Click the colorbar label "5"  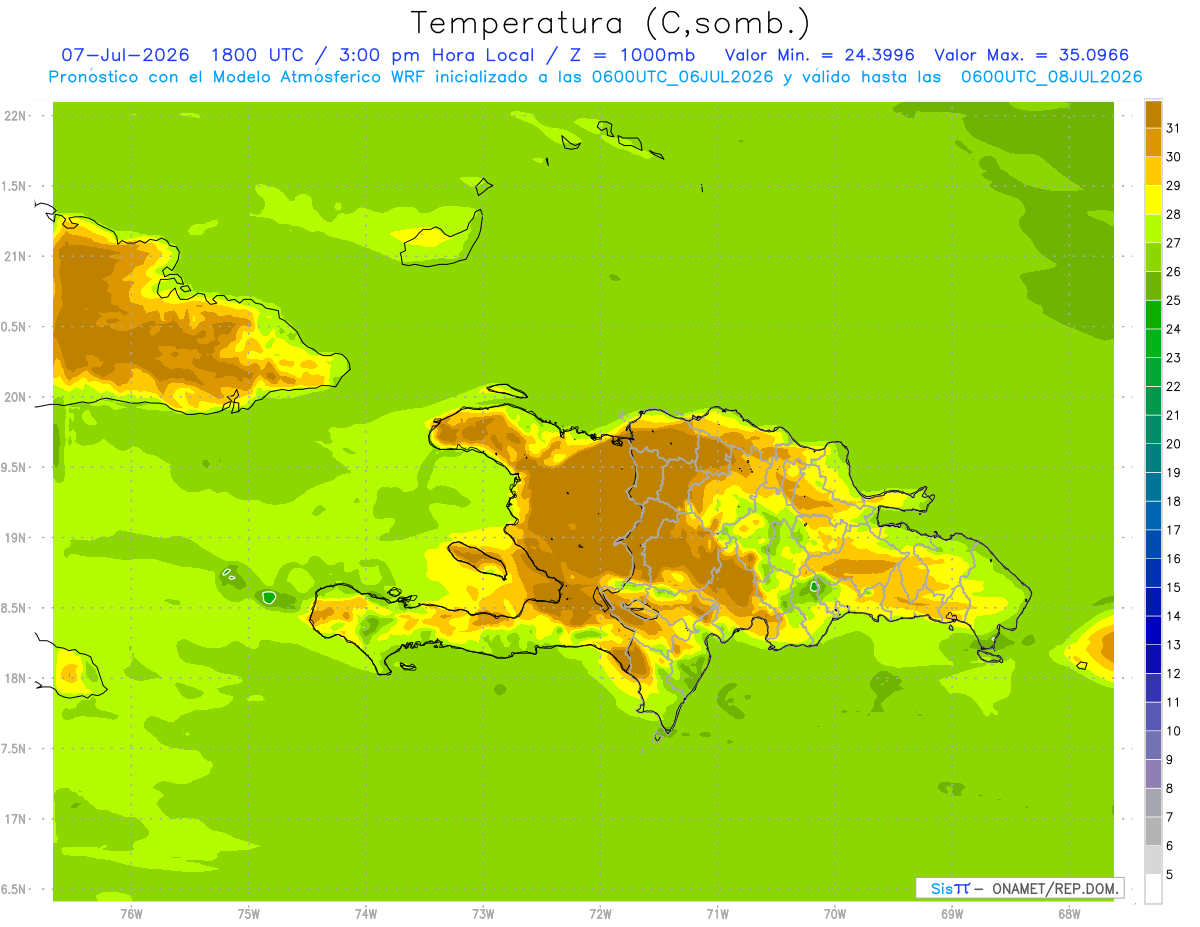(x=1170, y=874)
